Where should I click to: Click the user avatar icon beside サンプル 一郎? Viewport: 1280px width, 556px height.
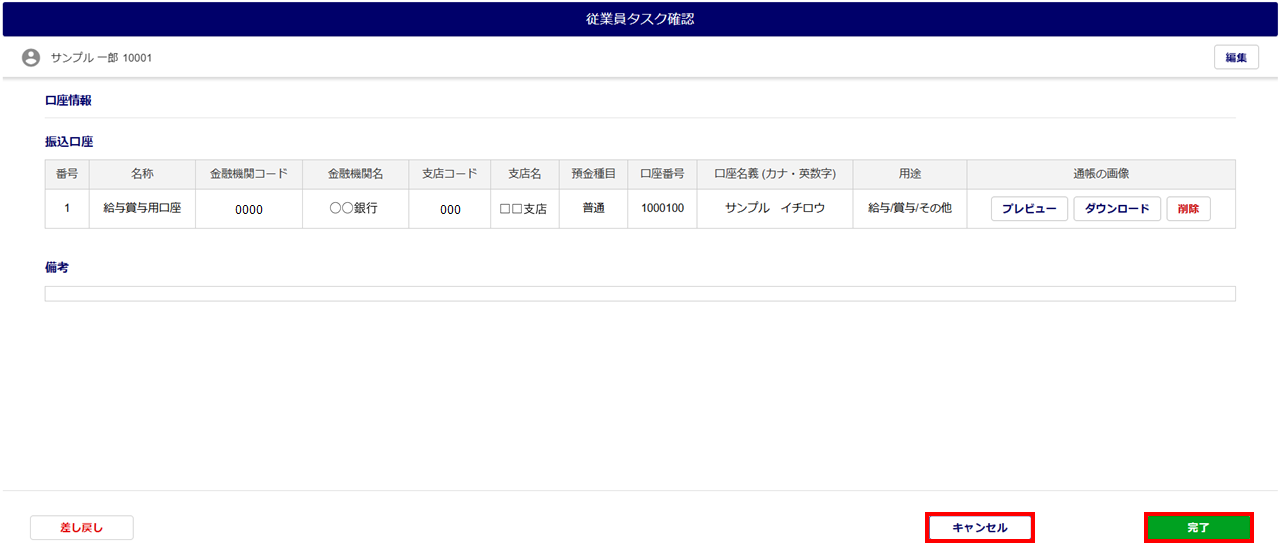point(31,58)
